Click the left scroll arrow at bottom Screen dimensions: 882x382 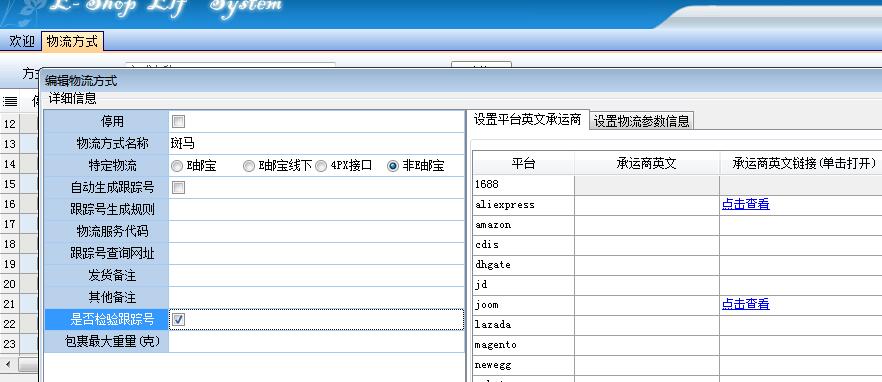(8, 365)
